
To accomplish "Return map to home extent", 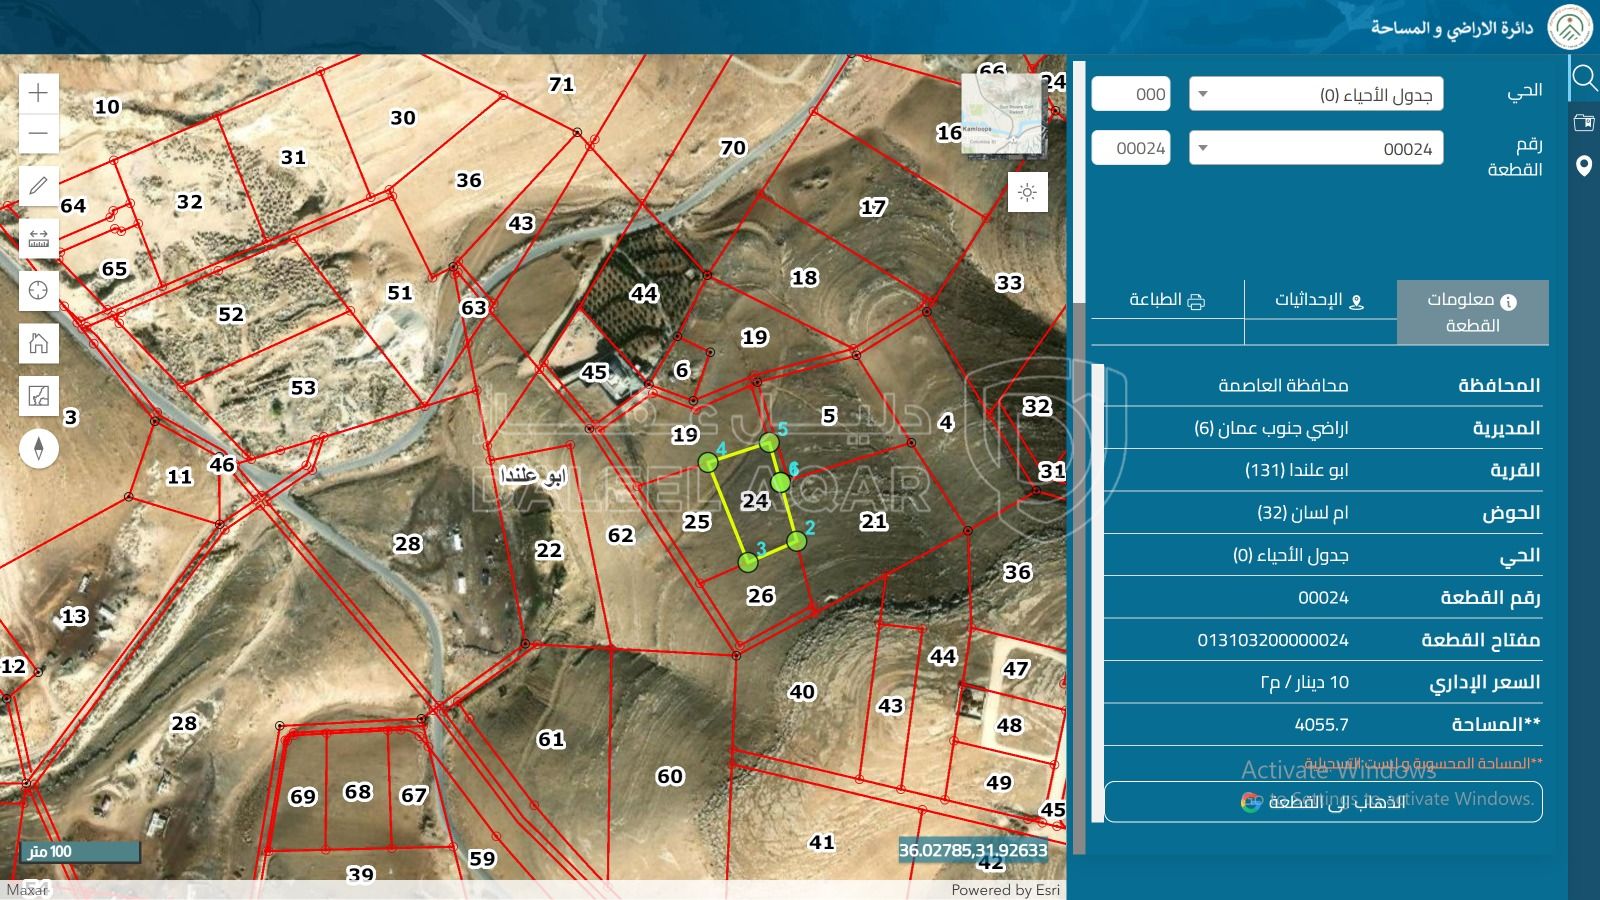I will [x=38, y=344].
